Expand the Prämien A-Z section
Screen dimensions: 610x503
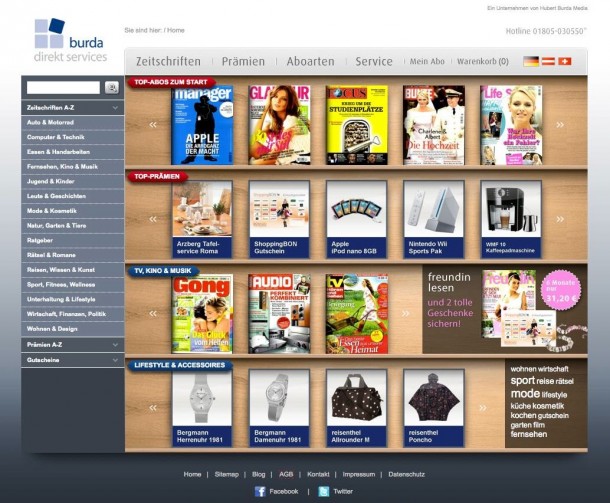coord(73,345)
